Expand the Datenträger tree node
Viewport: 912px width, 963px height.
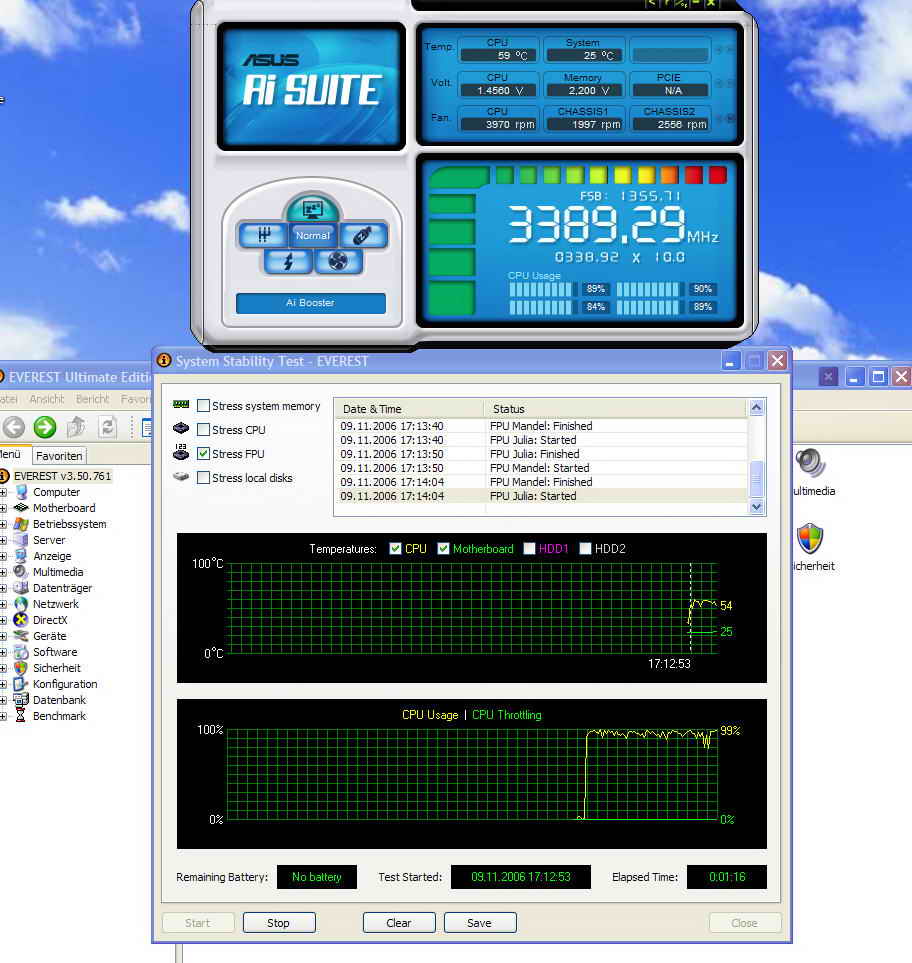(x=4, y=588)
